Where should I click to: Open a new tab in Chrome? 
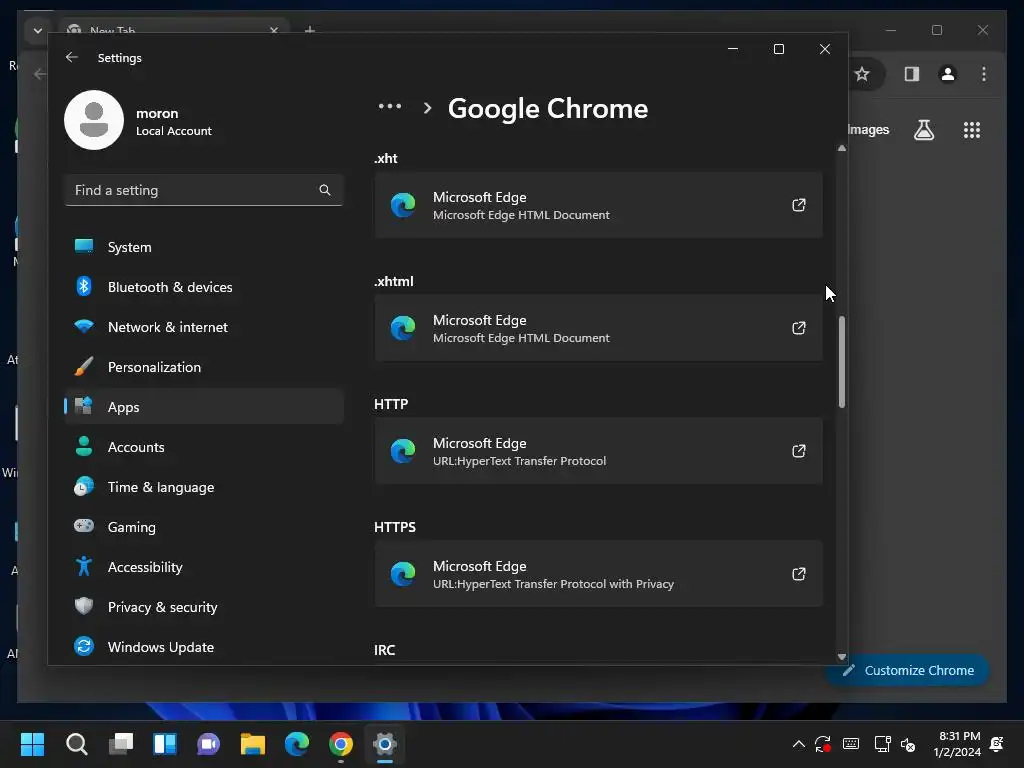point(310,30)
